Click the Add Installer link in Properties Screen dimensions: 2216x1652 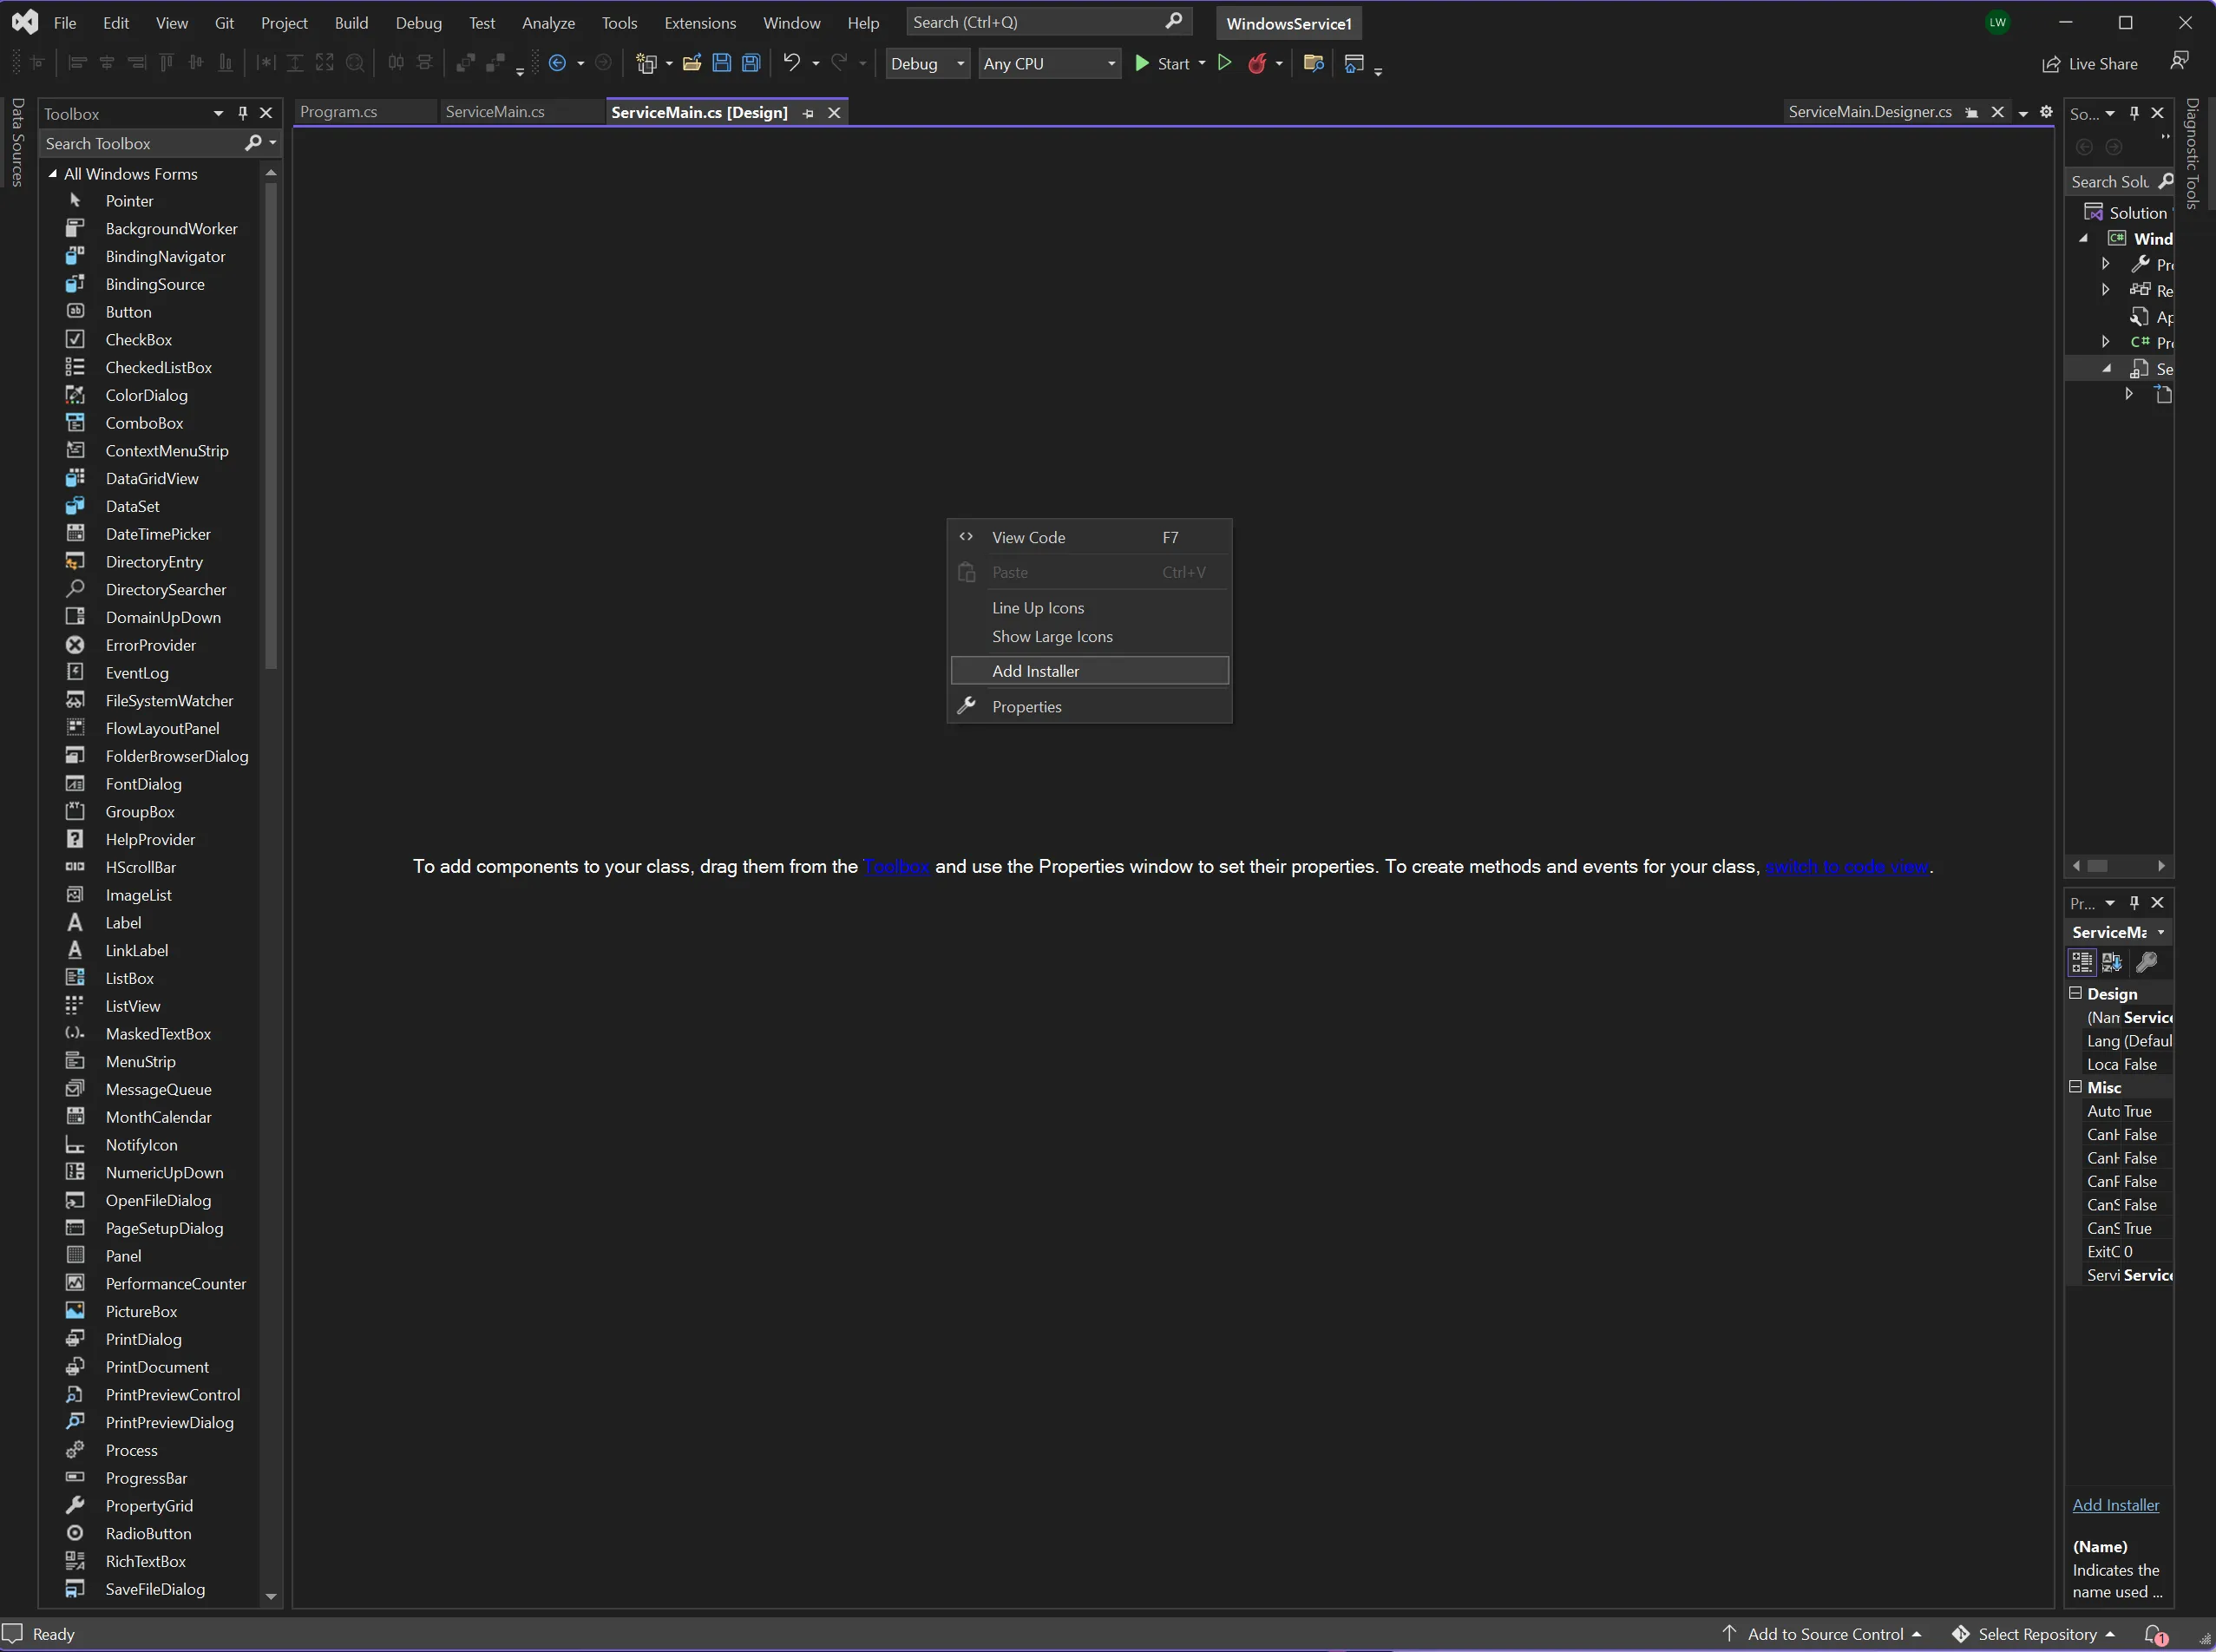2115,1505
